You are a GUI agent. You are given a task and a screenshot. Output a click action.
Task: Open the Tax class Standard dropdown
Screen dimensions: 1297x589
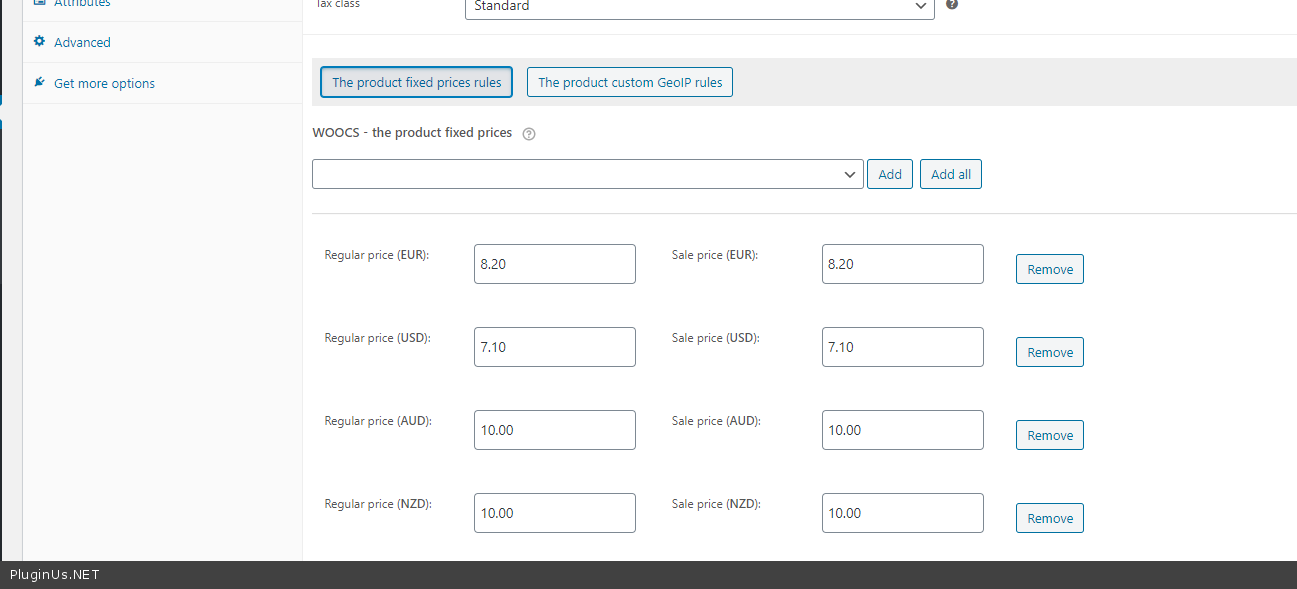699,7
